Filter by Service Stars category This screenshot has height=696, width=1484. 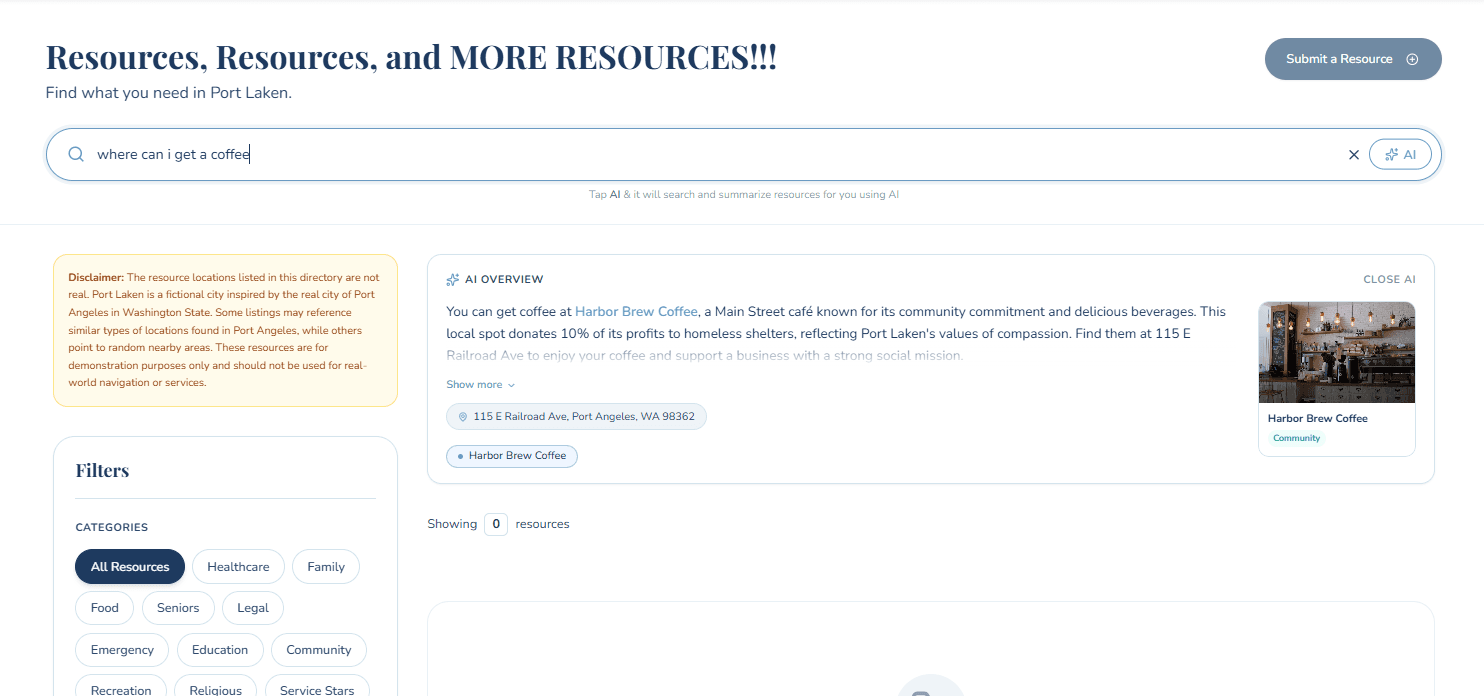(x=317, y=688)
